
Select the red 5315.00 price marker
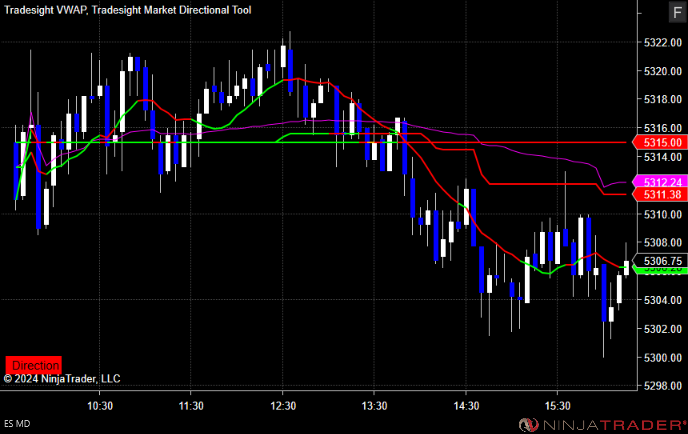(x=660, y=142)
